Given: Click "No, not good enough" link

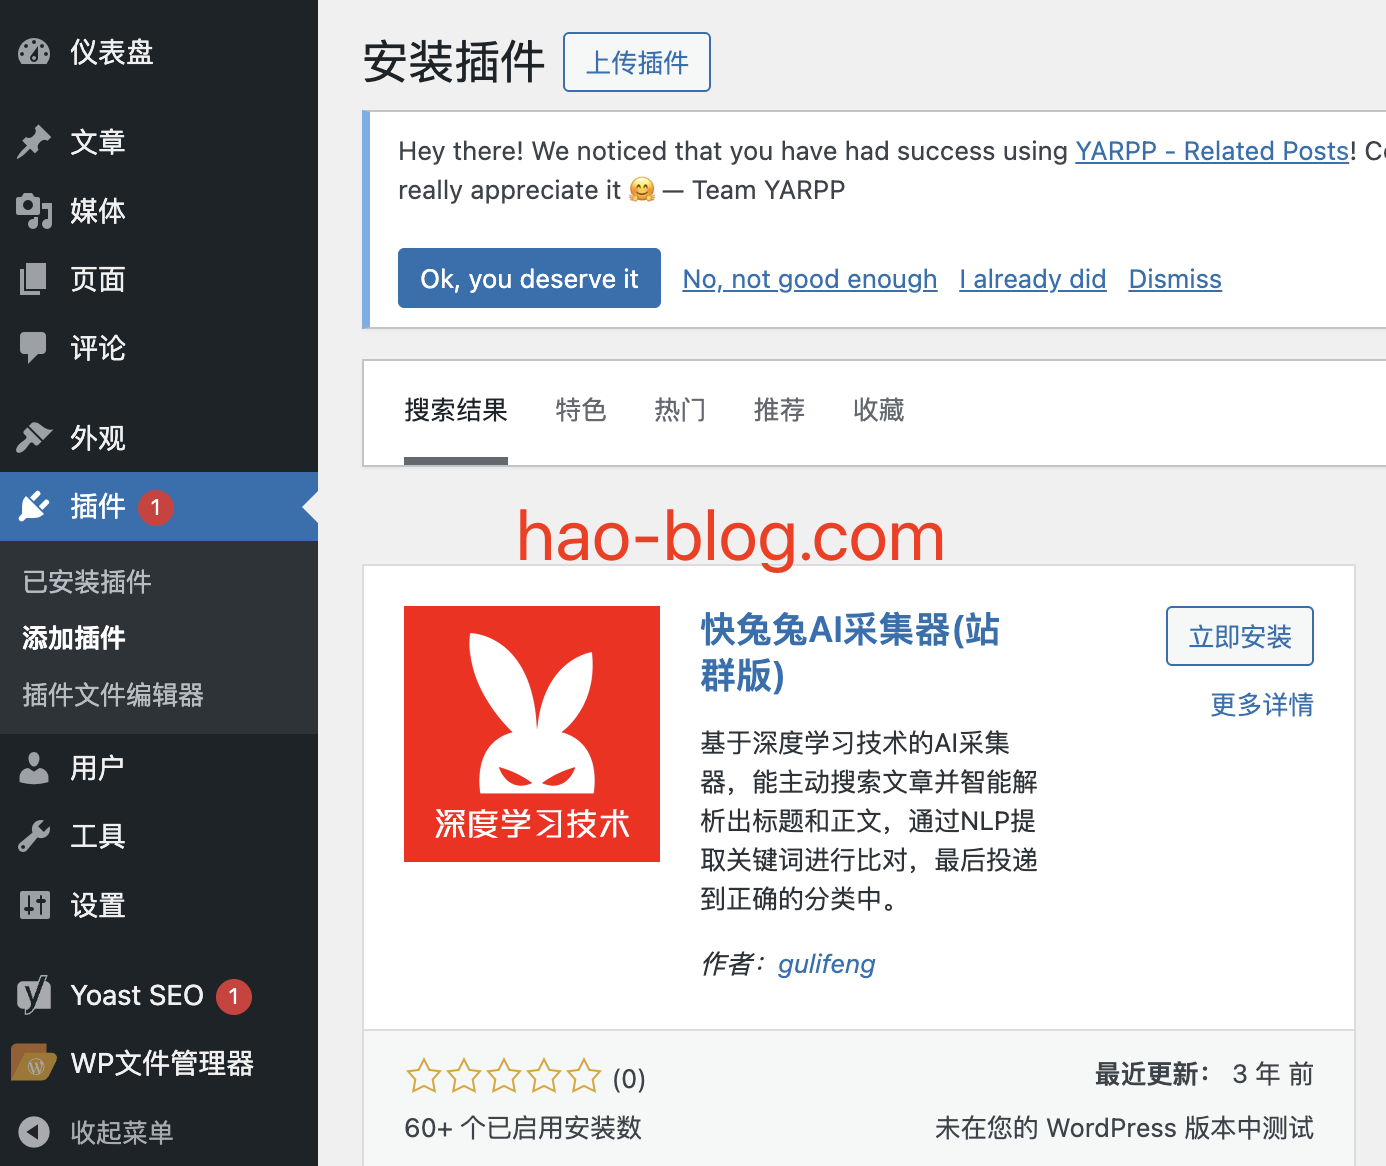Looking at the screenshot, I should click(810, 279).
